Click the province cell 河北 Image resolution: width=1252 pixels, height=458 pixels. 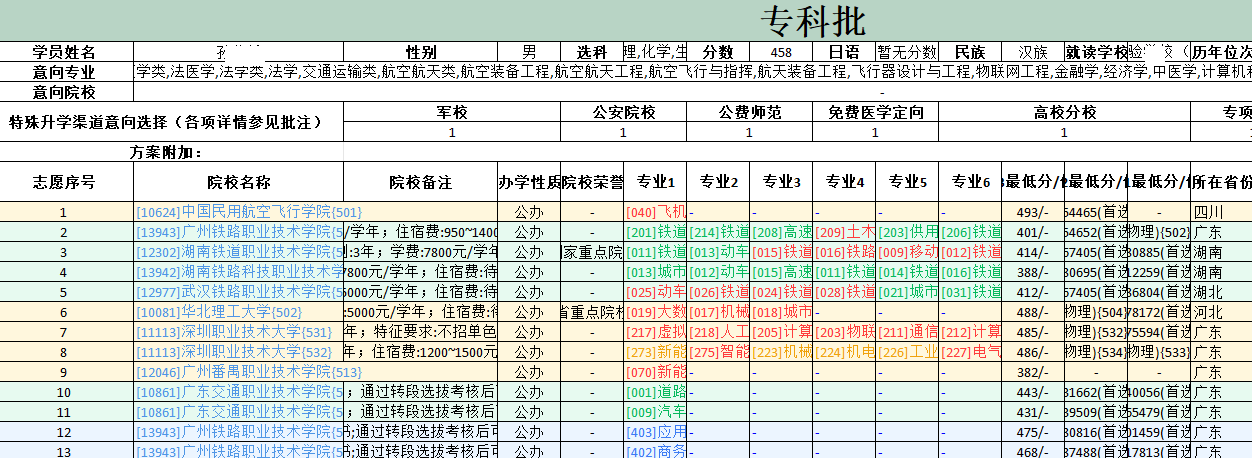tap(1221, 312)
